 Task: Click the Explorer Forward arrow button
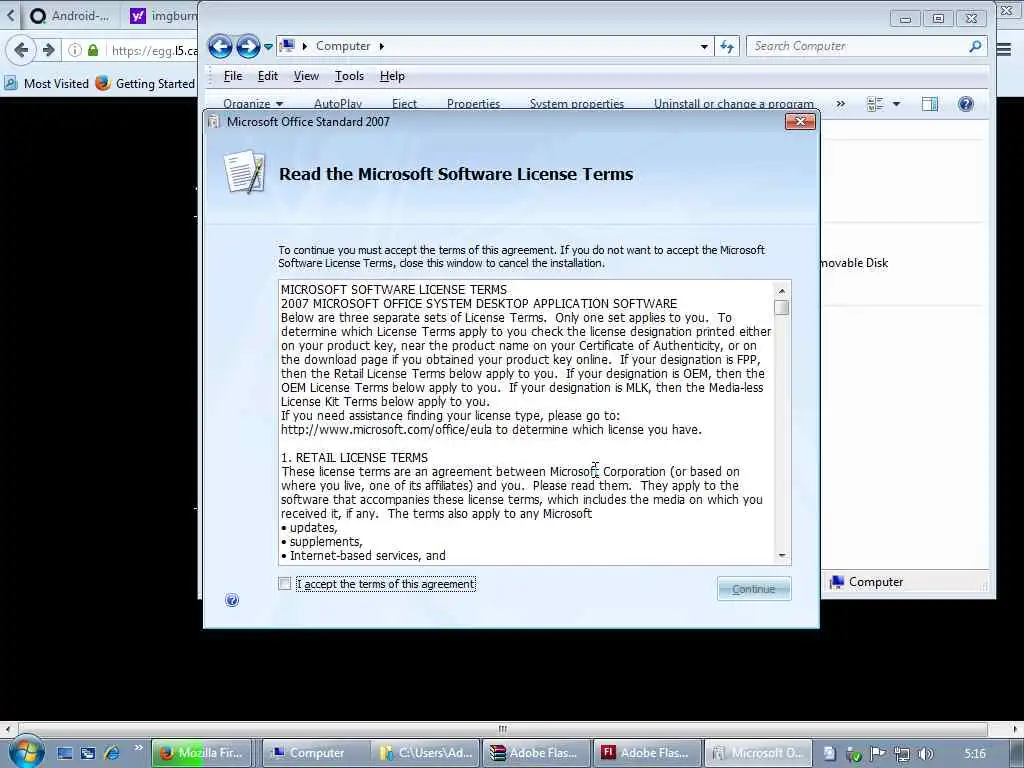tap(248, 46)
